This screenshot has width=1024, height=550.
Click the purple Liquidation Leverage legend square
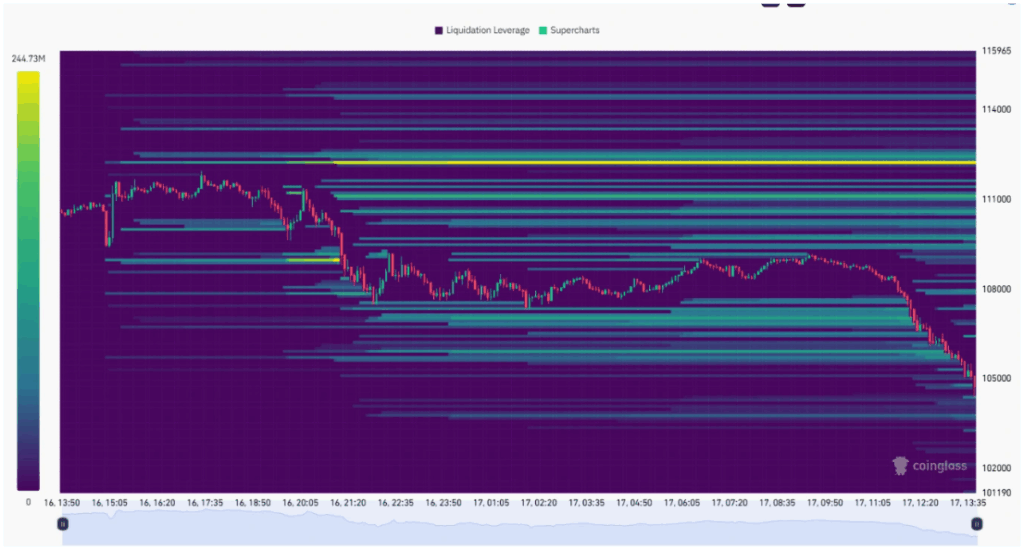click(x=439, y=30)
